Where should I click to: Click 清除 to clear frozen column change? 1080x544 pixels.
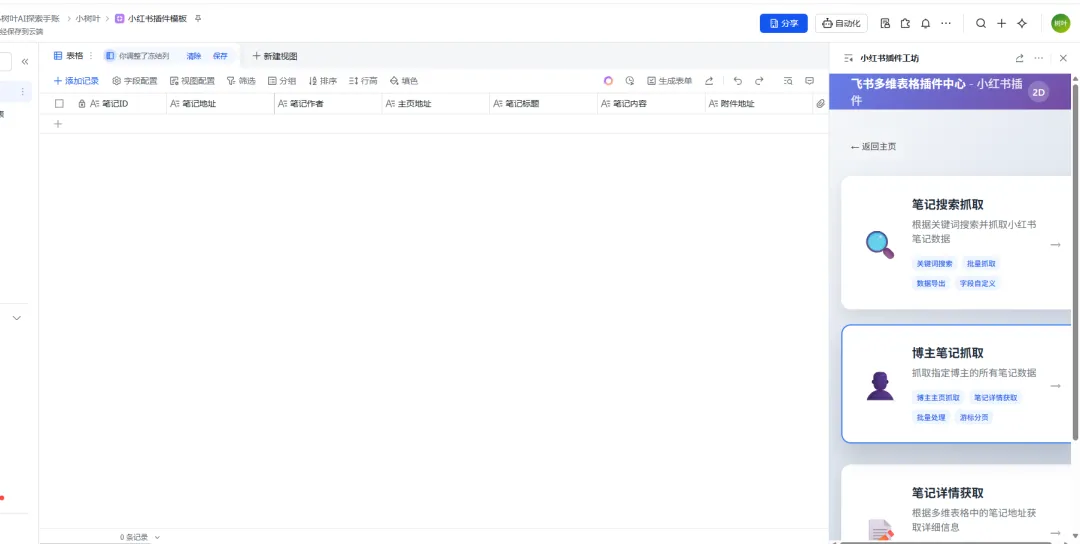pos(194,56)
